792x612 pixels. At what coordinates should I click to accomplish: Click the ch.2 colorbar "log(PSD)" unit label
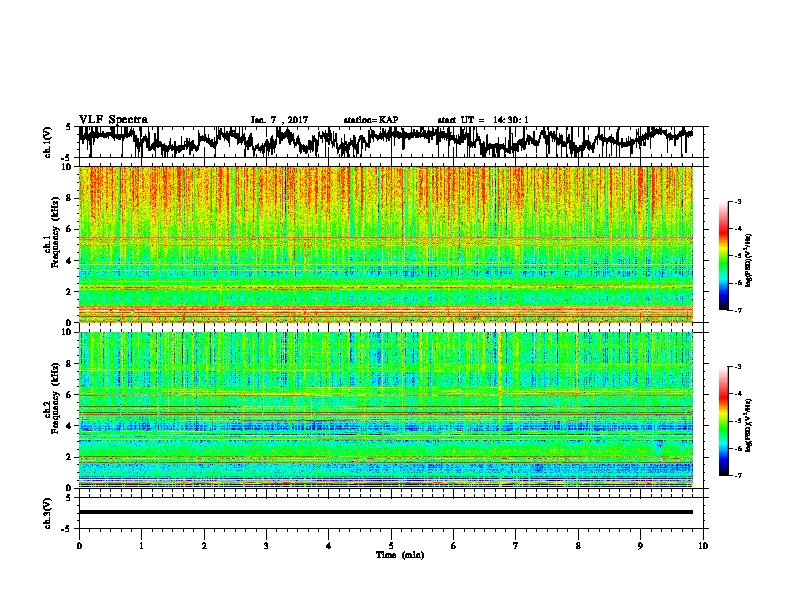[x=749, y=425]
